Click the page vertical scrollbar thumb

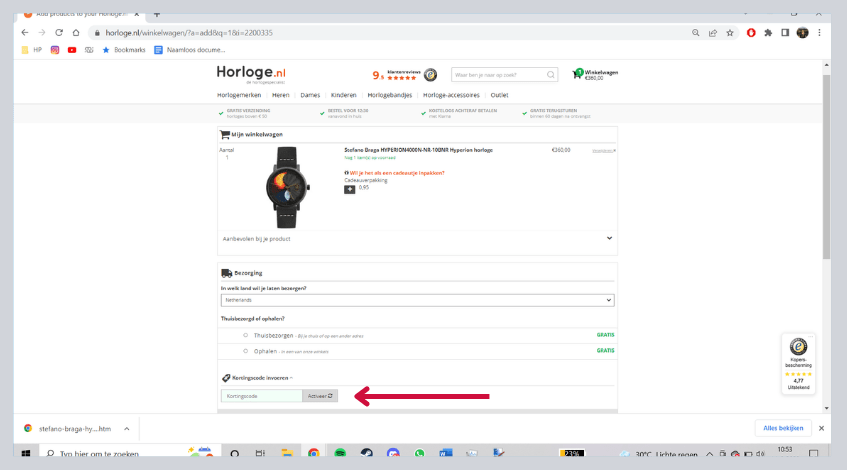(826, 166)
